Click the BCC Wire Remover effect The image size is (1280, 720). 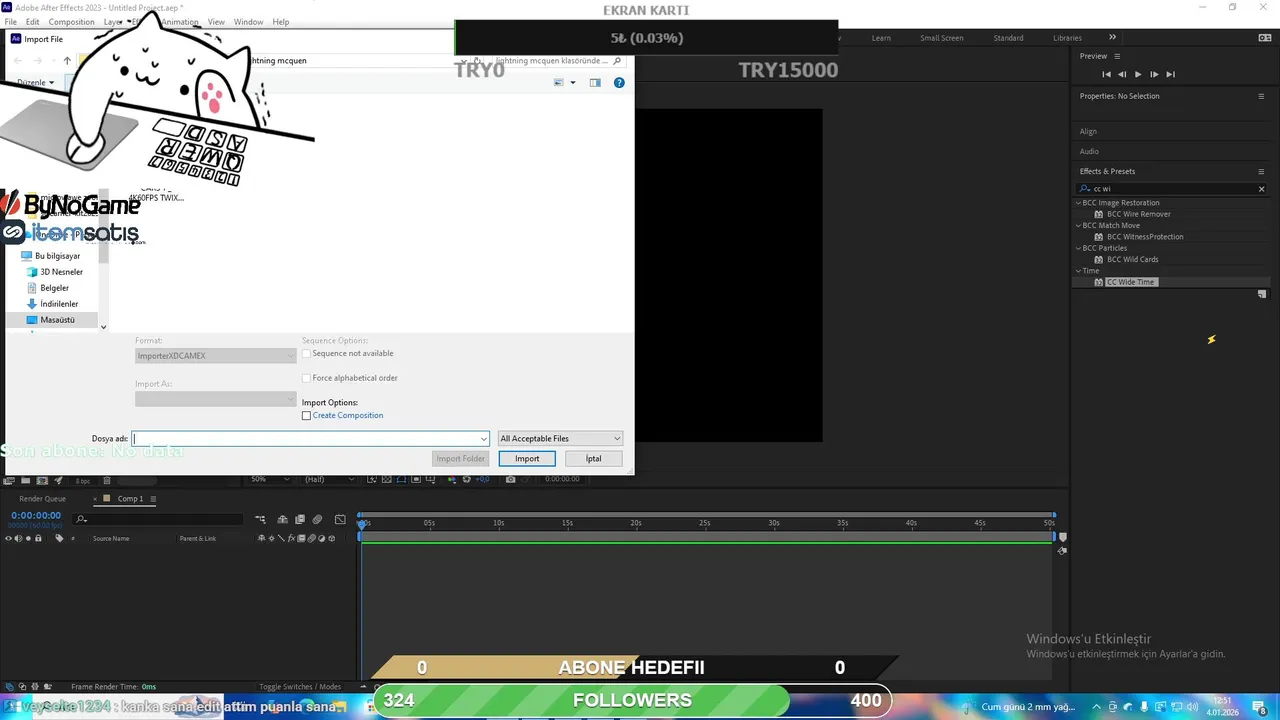pyautogui.click(x=1138, y=214)
